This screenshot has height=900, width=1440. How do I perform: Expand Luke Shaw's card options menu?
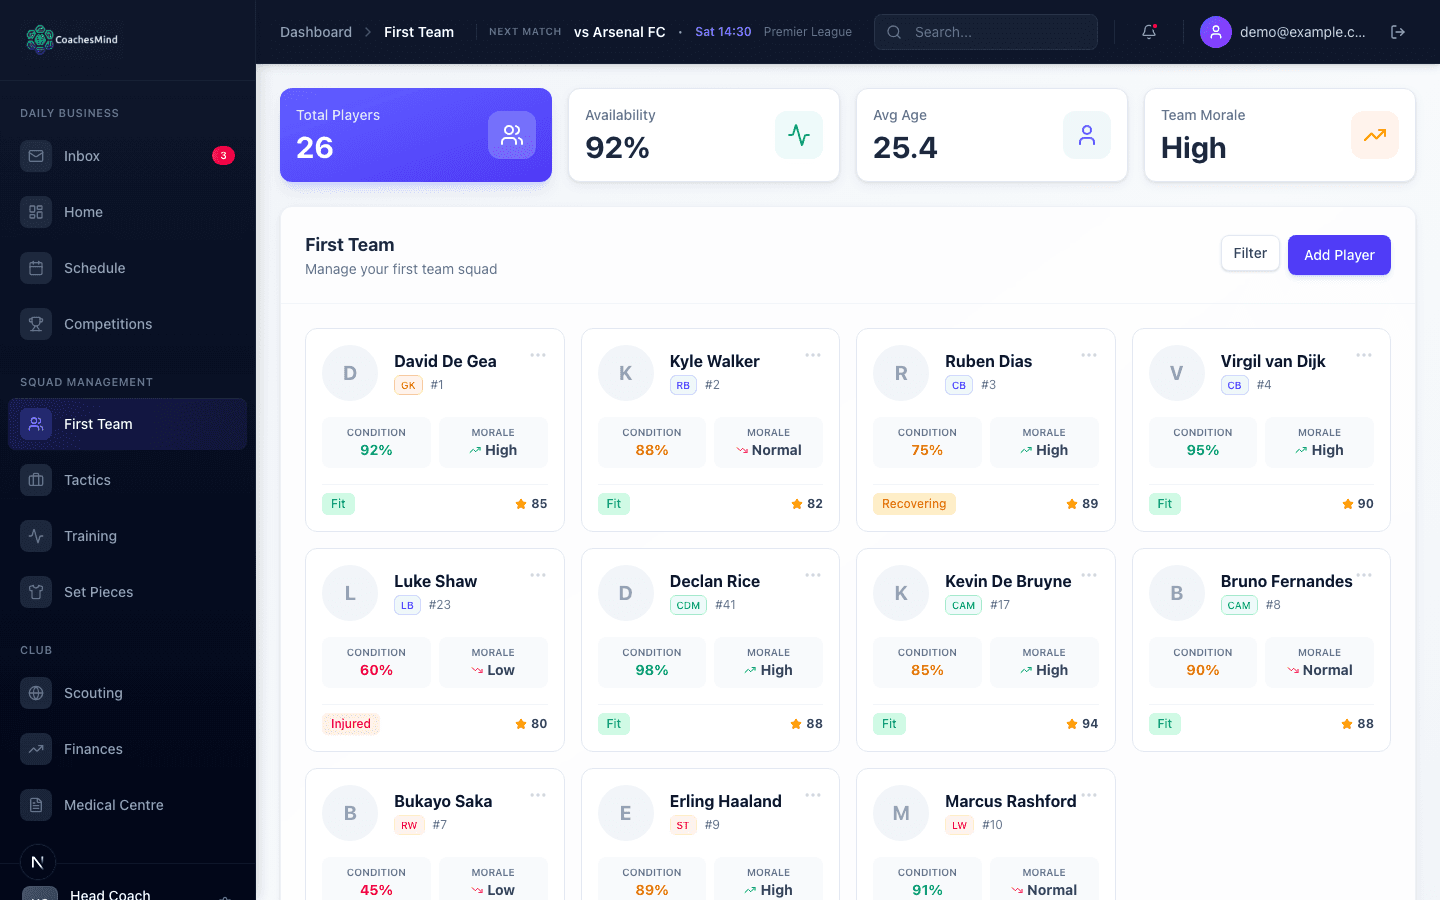click(538, 575)
